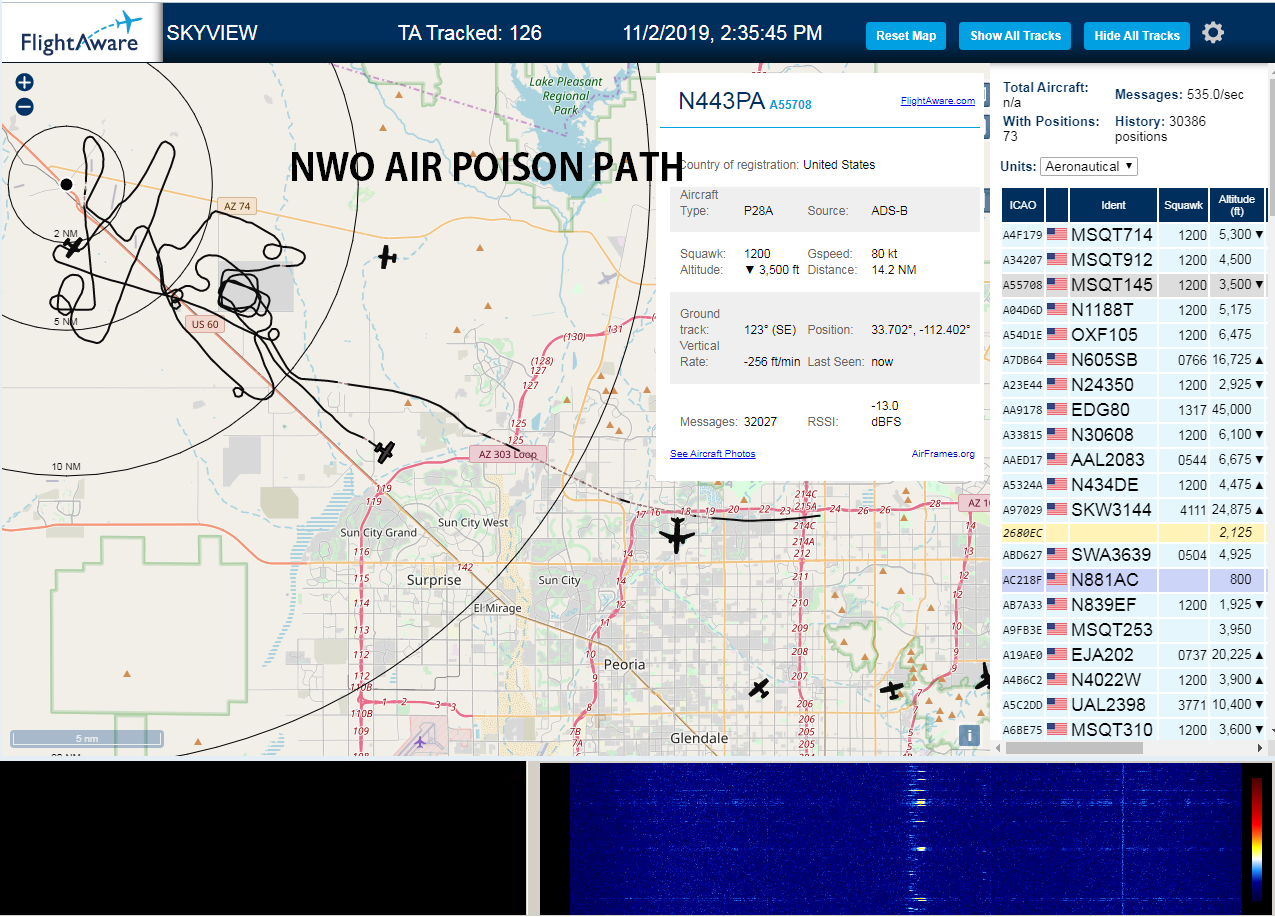The height and width of the screenshot is (917, 1275).
Task: Select the MSQT714 aircraft row
Action: (1134, 235)
